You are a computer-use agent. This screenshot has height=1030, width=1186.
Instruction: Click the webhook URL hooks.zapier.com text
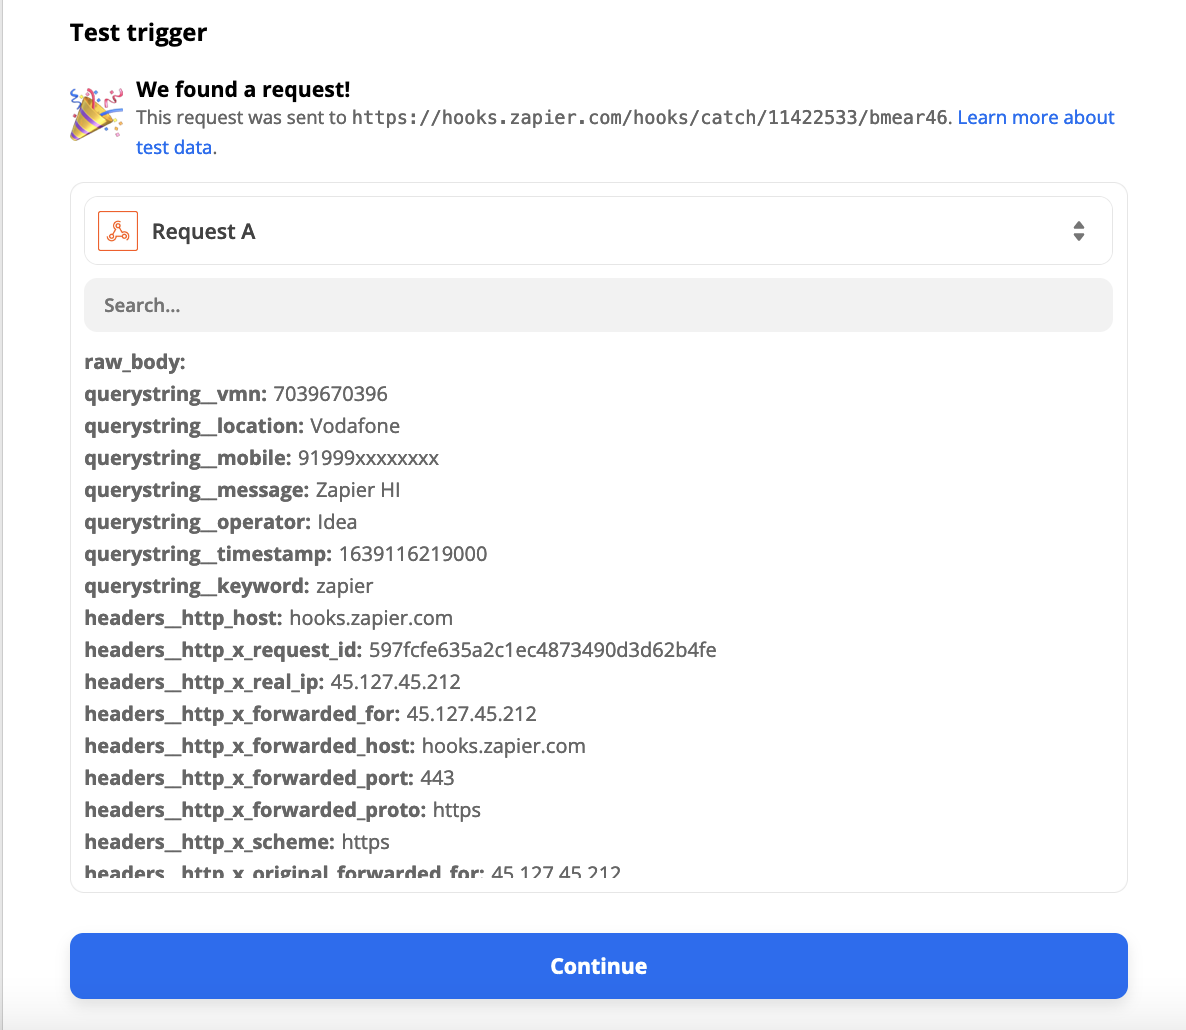tap(649, 118)
